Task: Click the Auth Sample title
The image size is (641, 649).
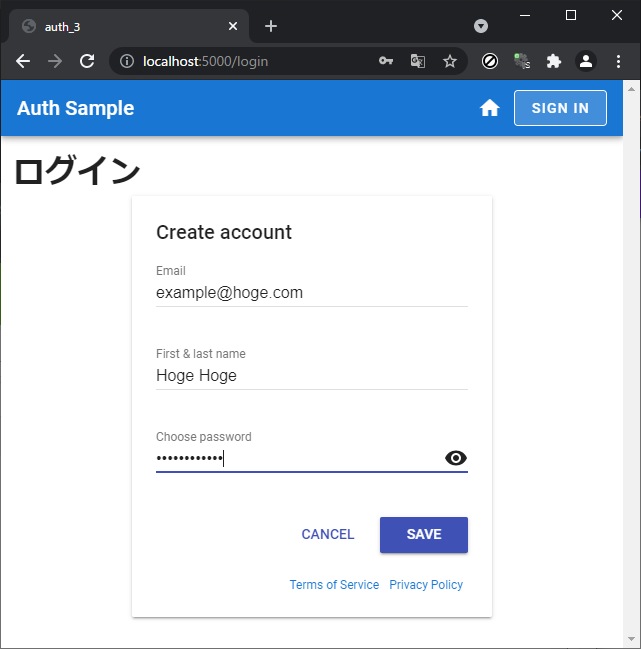Action: (75, 108)
